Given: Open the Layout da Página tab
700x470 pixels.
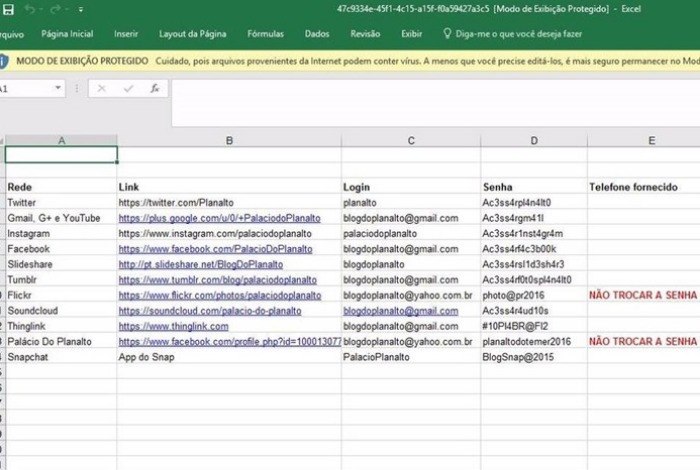Looking at the screenshot, I should (192, 33).
